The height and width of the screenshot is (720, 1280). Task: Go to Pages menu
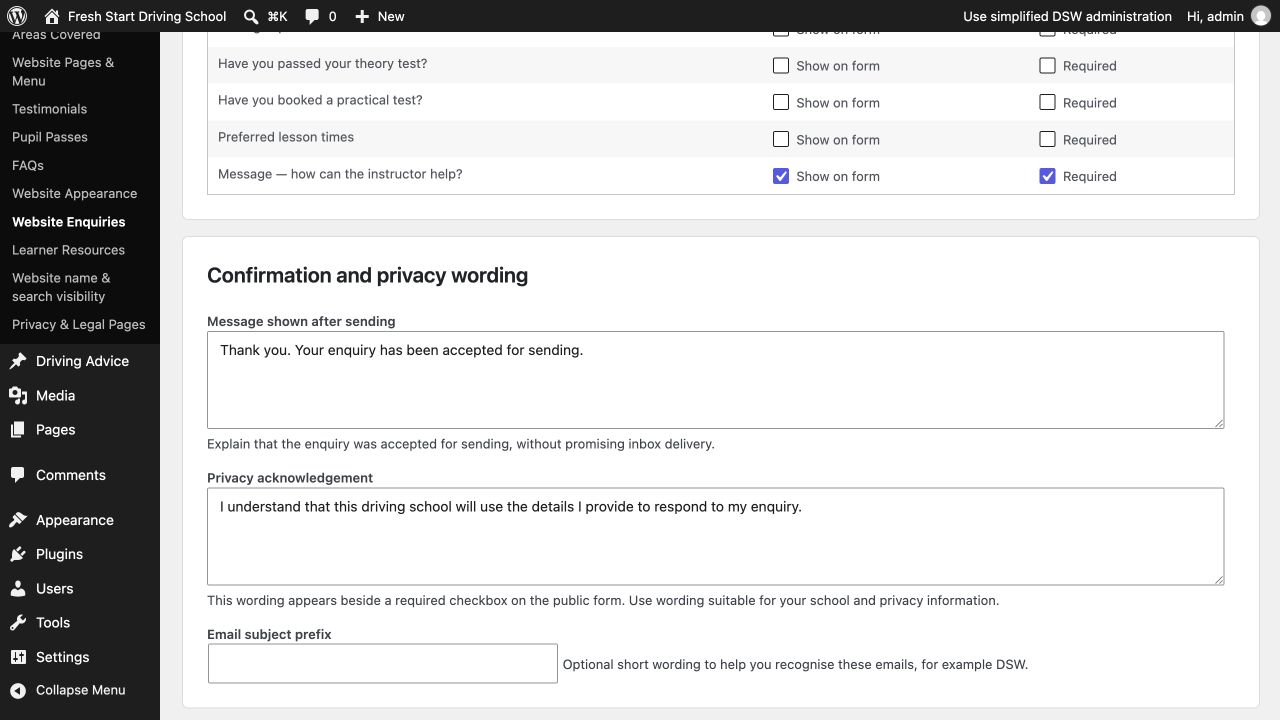tap(55, 429)
